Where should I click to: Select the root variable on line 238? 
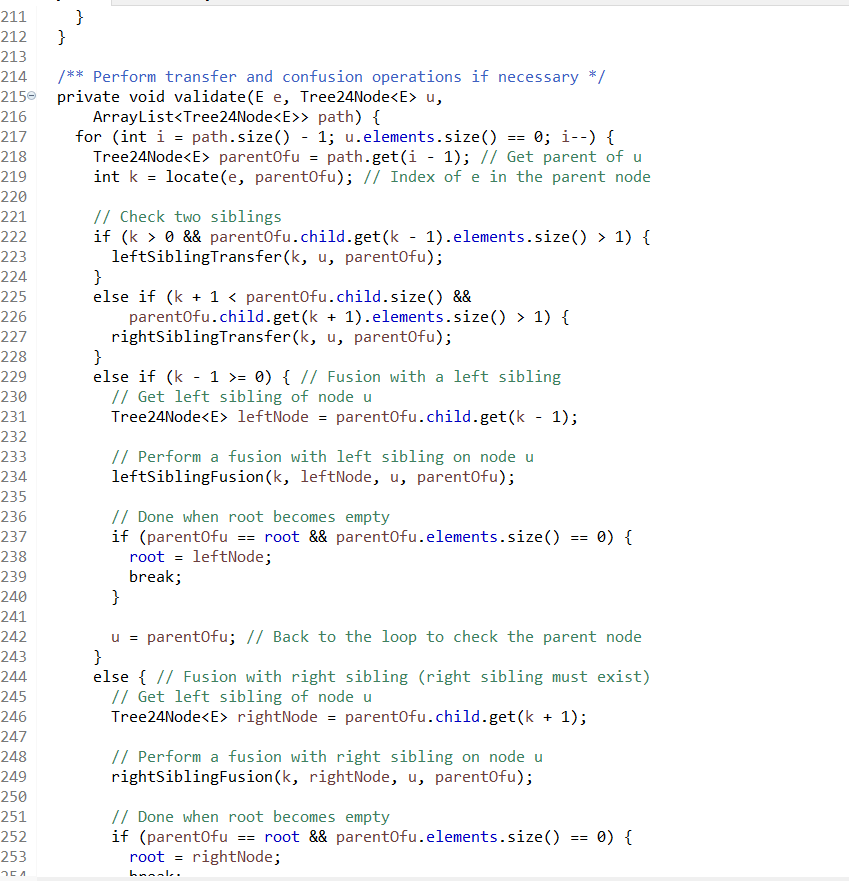[146, 556]
